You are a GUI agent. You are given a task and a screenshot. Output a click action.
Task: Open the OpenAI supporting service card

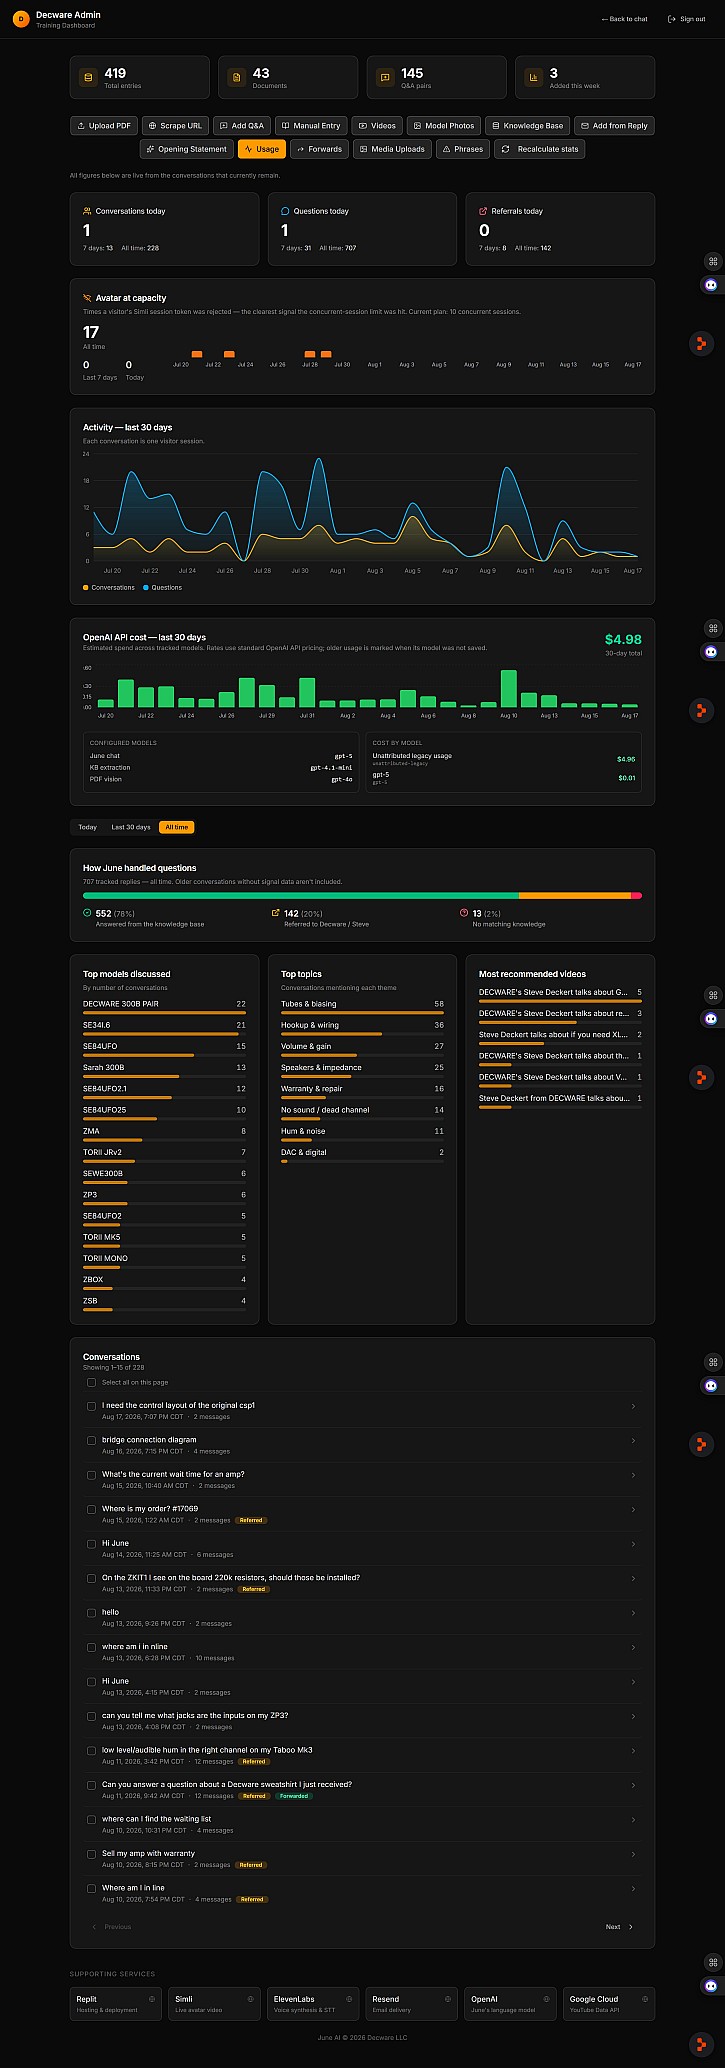(510, 2003)
